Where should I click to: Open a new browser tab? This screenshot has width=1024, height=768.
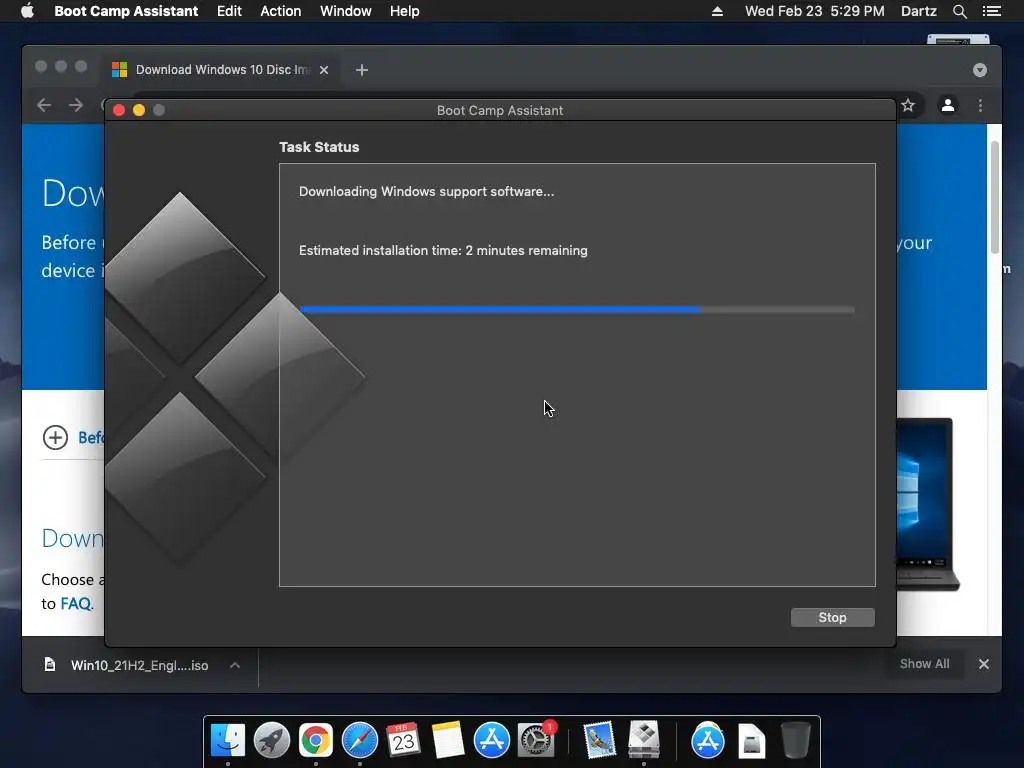click(x=362, y=70)
